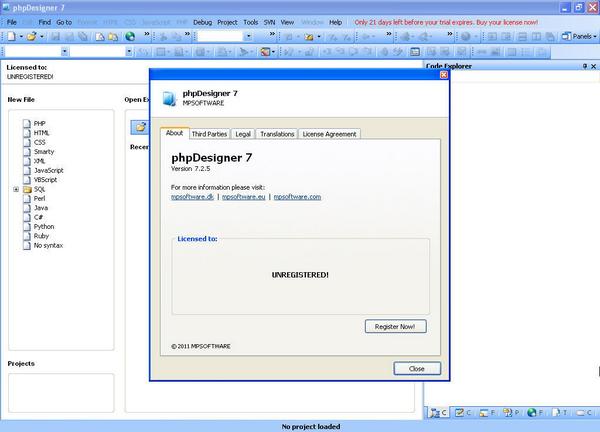The image size is (600, 432).
Task: Switch to the Translations tab
Action: coord(277,134)
